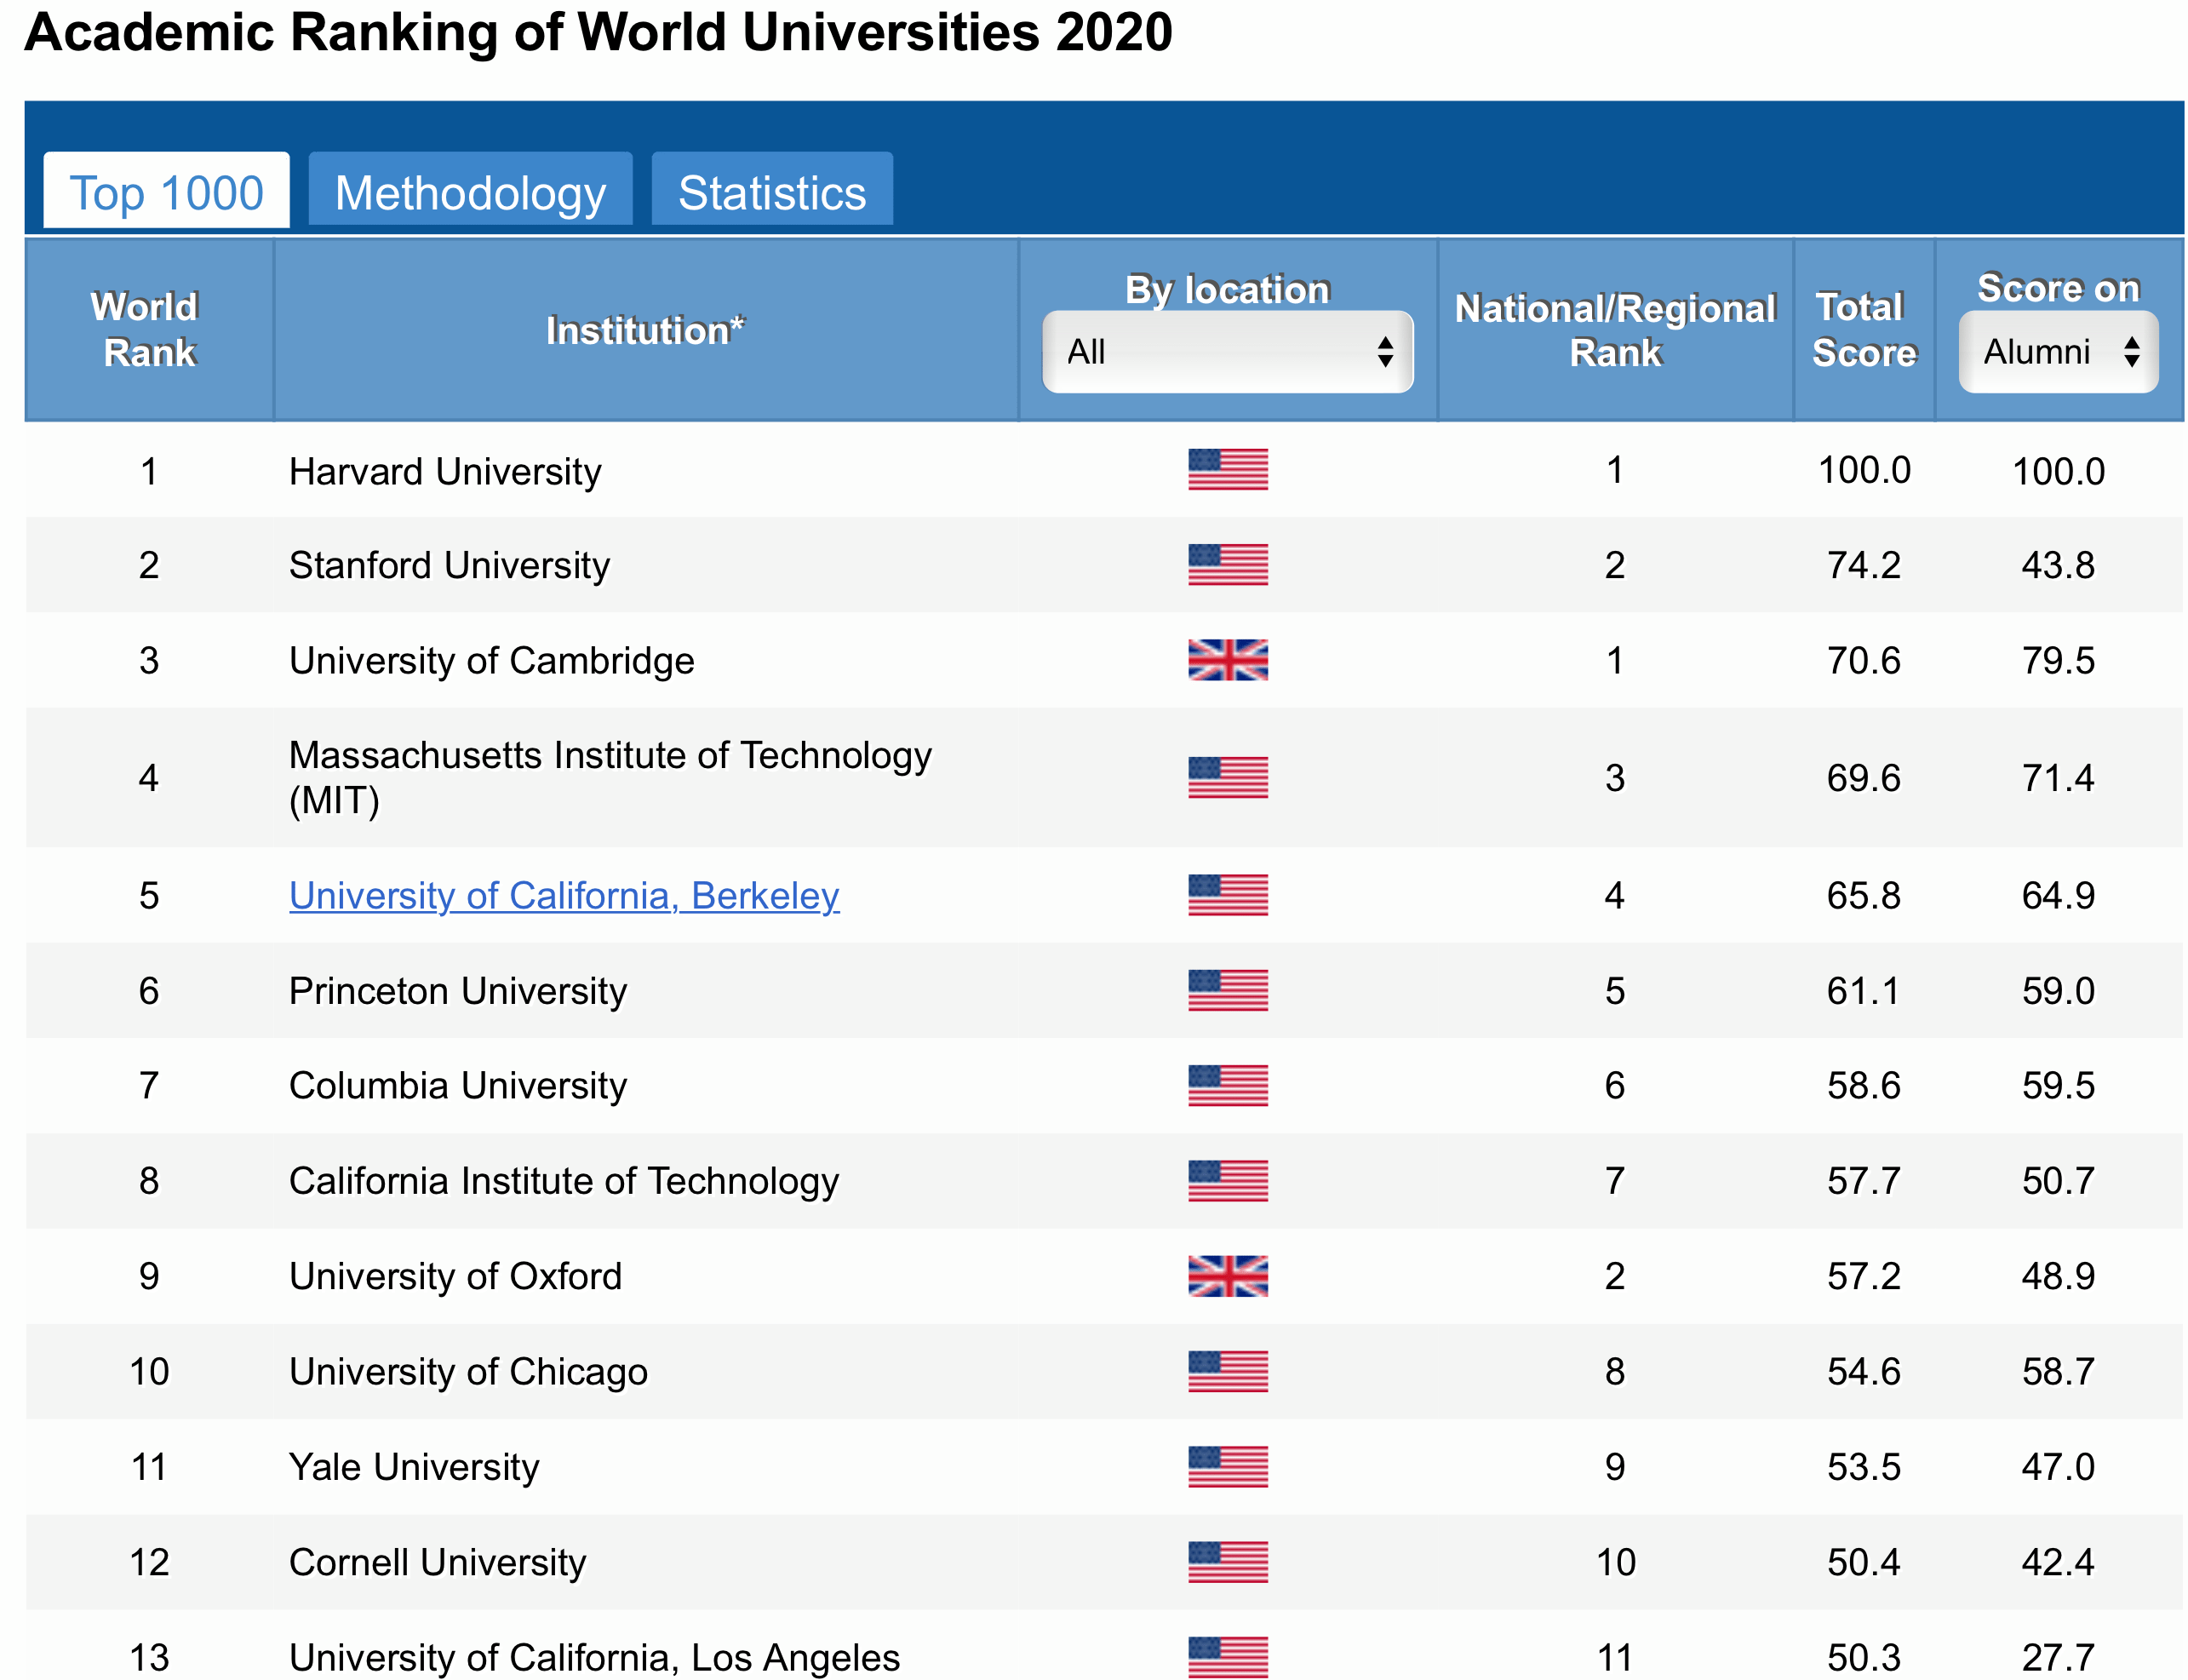Click the US flag in the UCLA row
The width and height of the screenshot is (2188, 1680).
(1228, 1657)
